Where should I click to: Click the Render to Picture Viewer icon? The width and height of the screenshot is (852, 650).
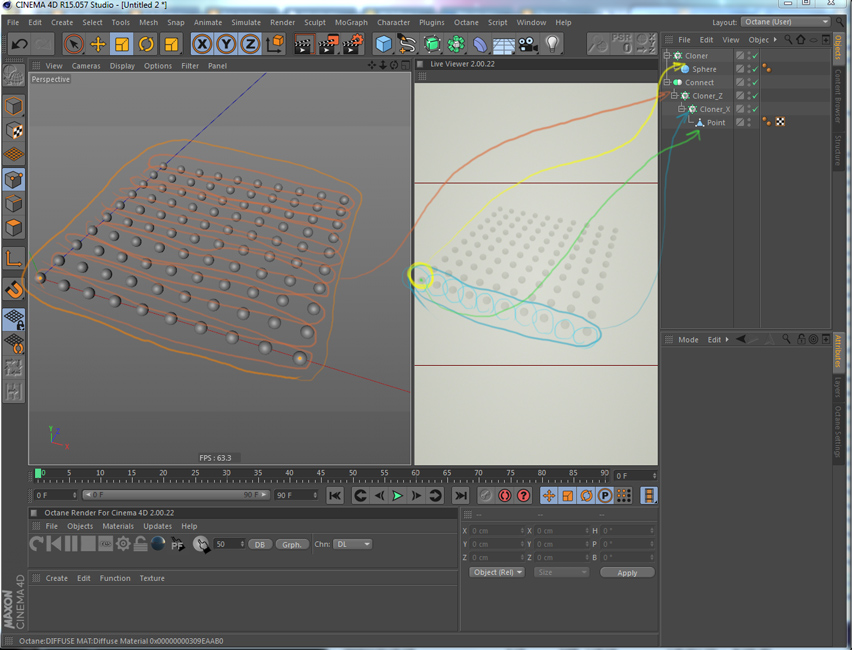pos(328,44)
